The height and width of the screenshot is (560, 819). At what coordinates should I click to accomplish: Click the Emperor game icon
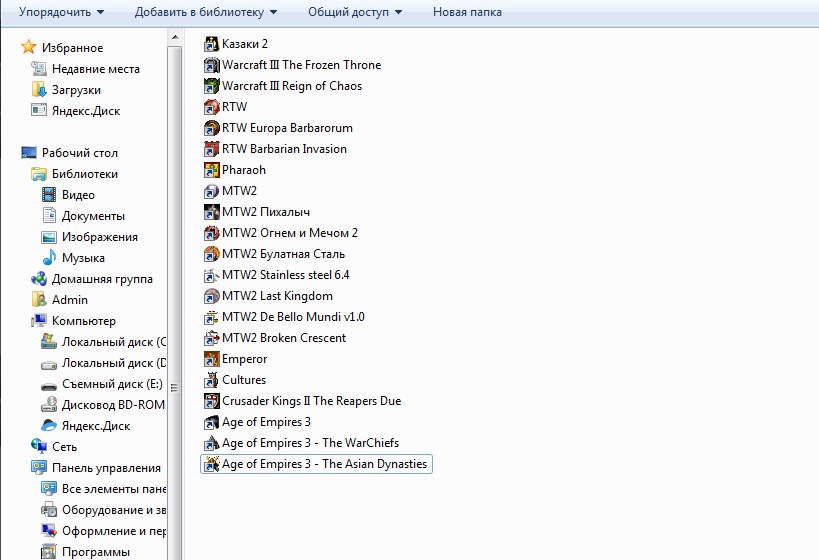coord(211,359)
